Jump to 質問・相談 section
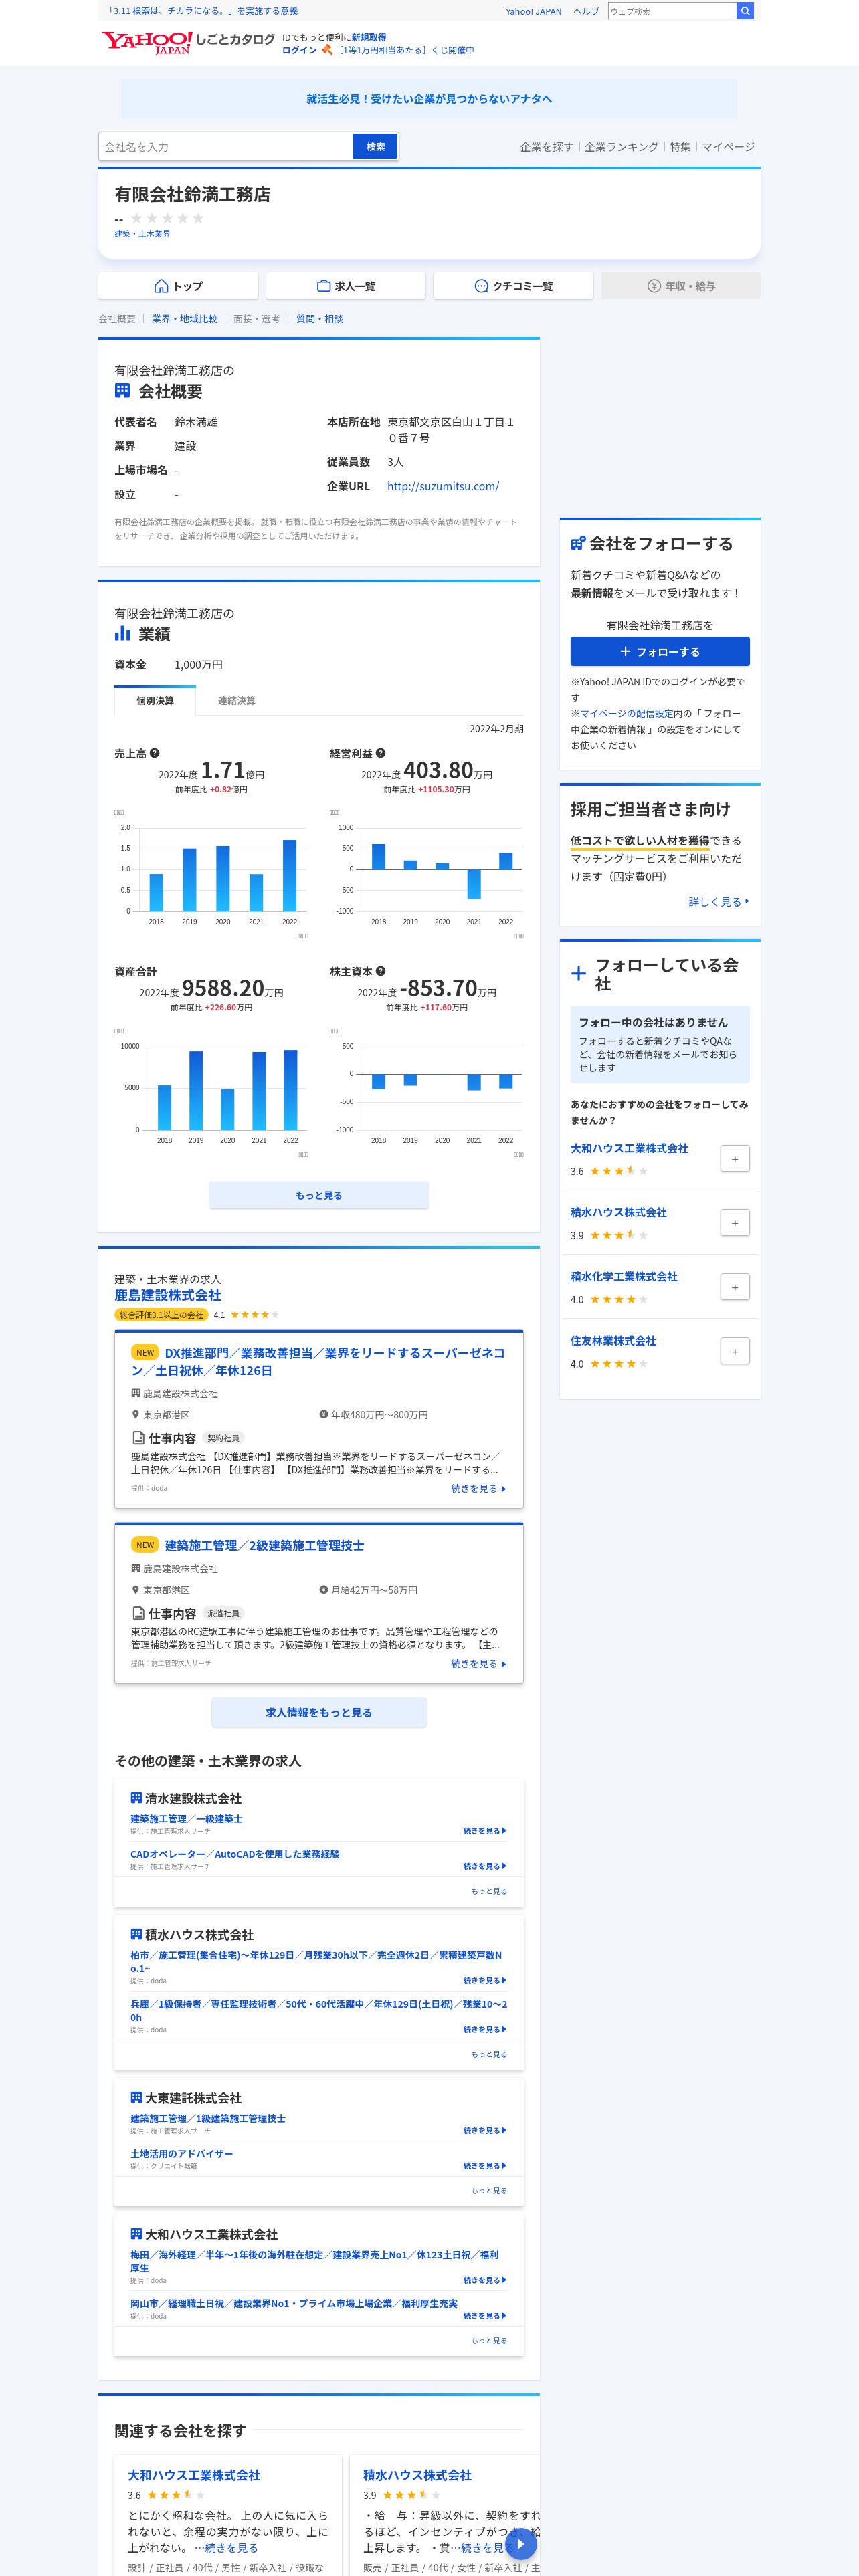The width and height of the screenshot is (859, 2576). [319, 319]
